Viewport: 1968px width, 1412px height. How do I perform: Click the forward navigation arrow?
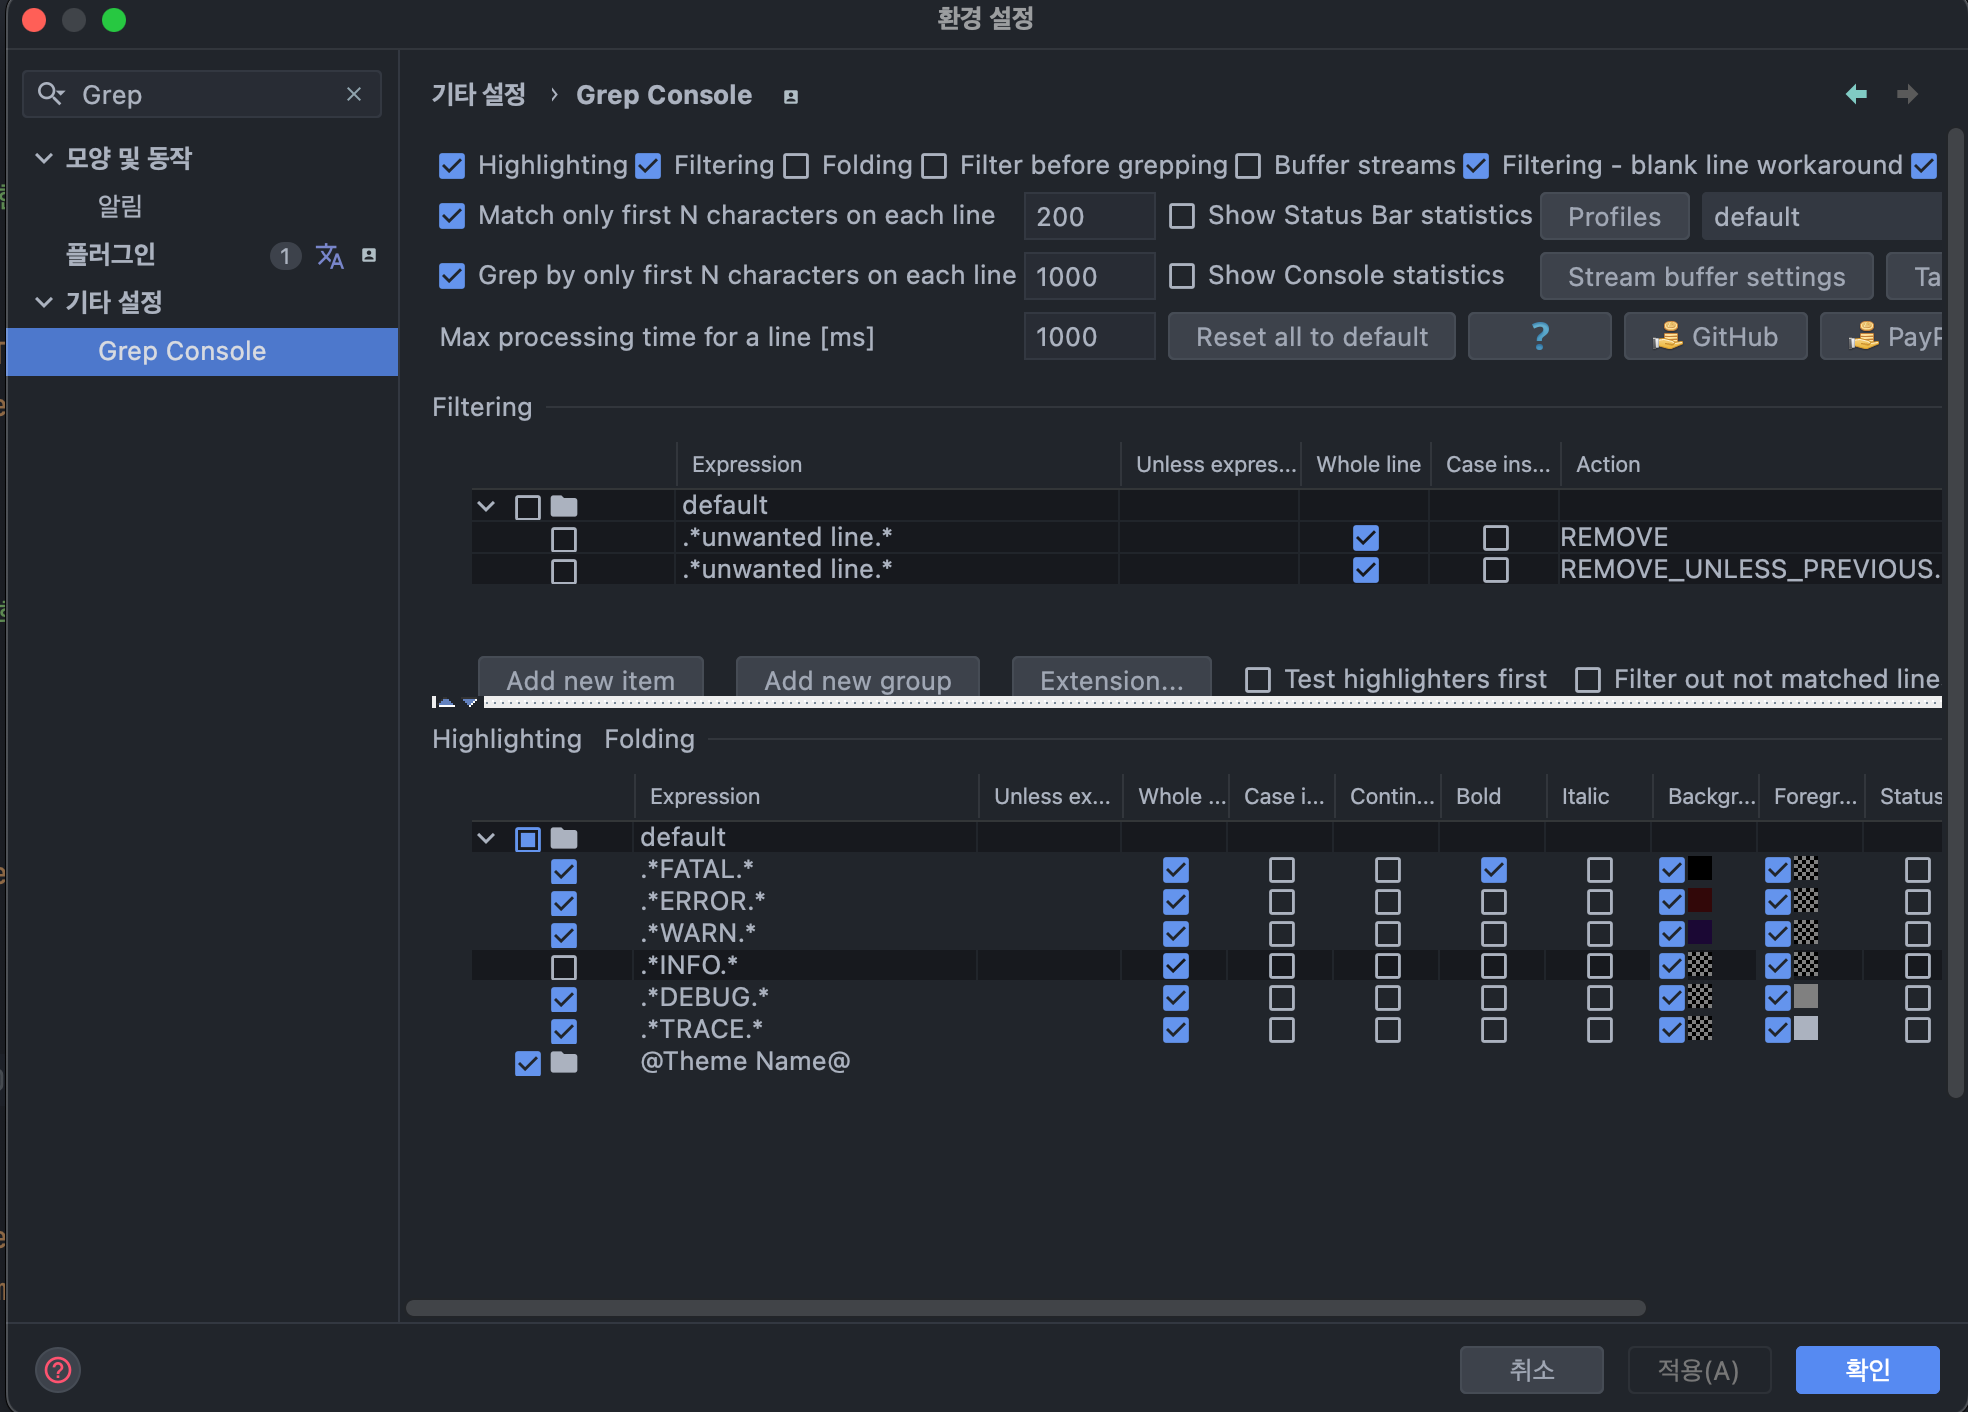[x=1907, y=94]
